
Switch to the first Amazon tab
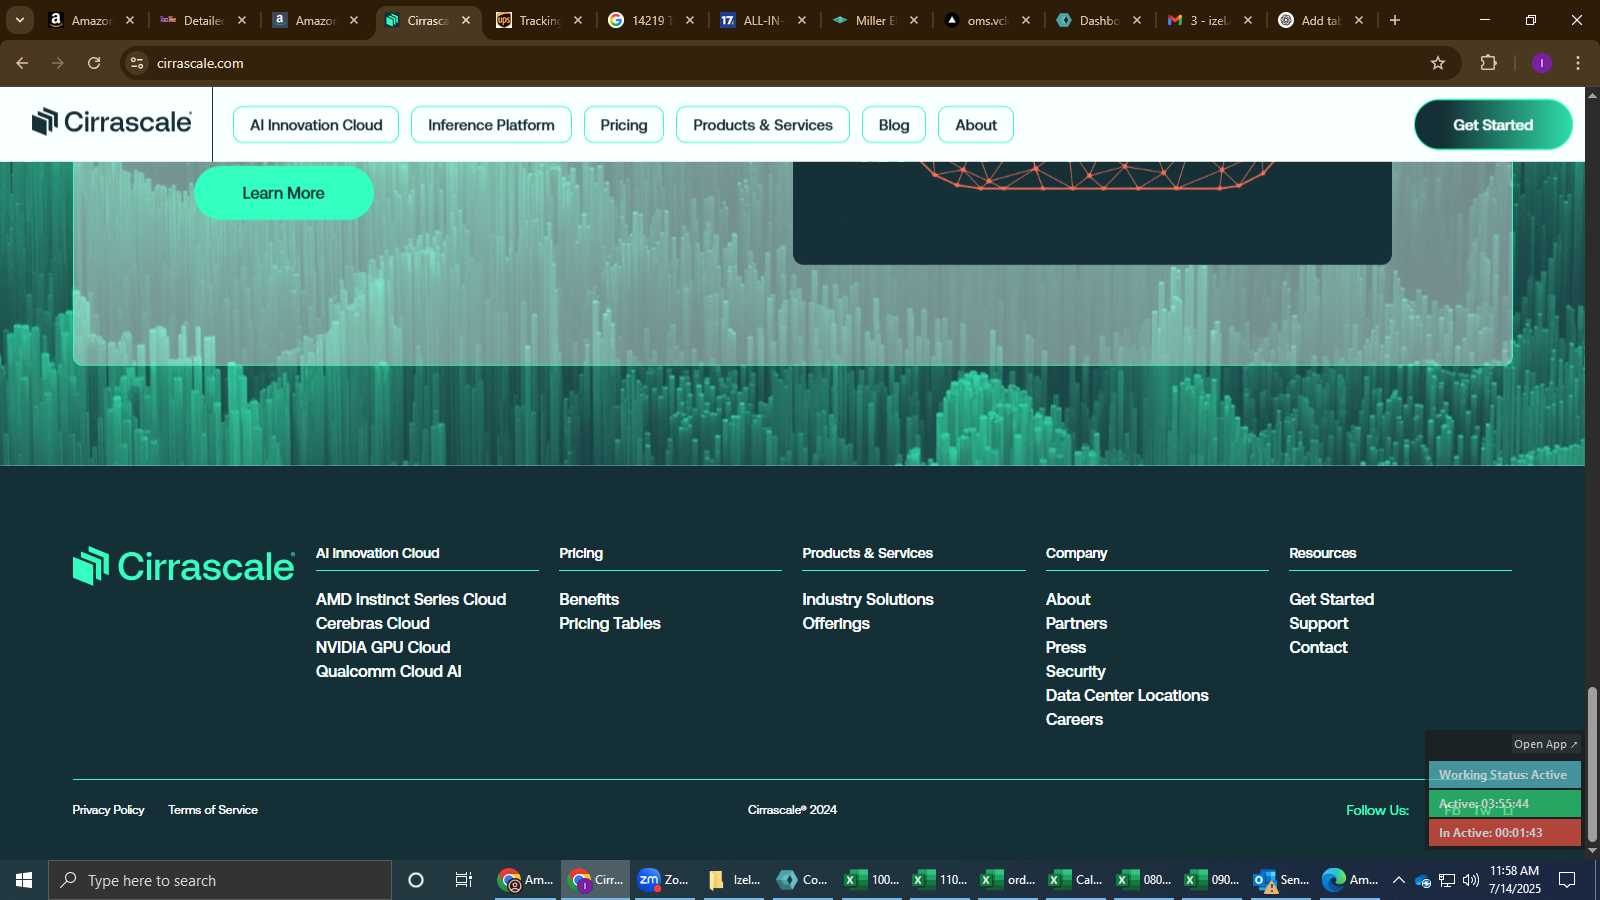(92, 20)
